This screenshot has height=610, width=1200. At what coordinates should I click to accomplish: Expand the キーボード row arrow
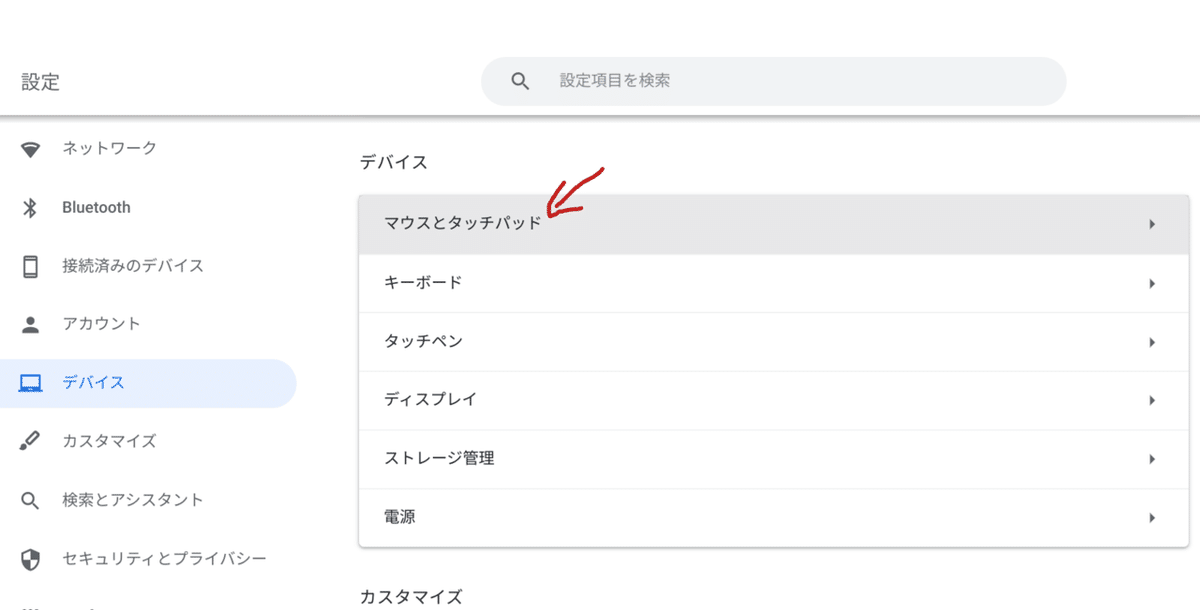(1152, 283)
